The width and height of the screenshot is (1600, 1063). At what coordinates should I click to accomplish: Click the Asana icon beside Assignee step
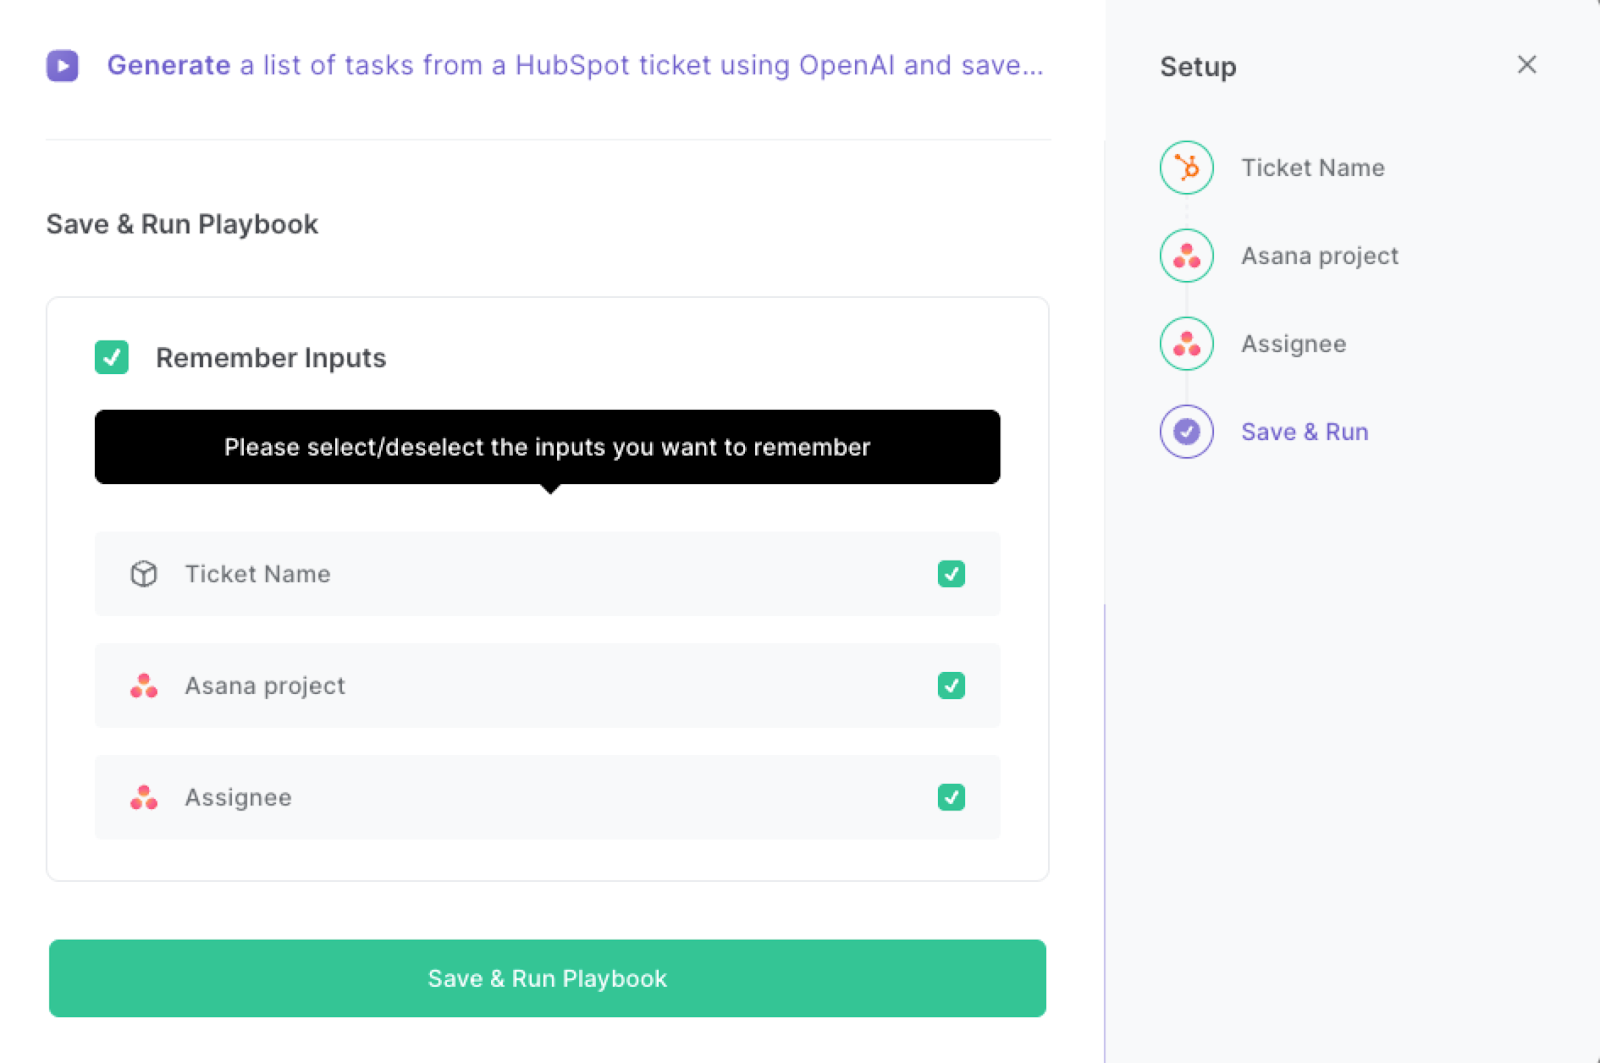(x=1186, y=343)
